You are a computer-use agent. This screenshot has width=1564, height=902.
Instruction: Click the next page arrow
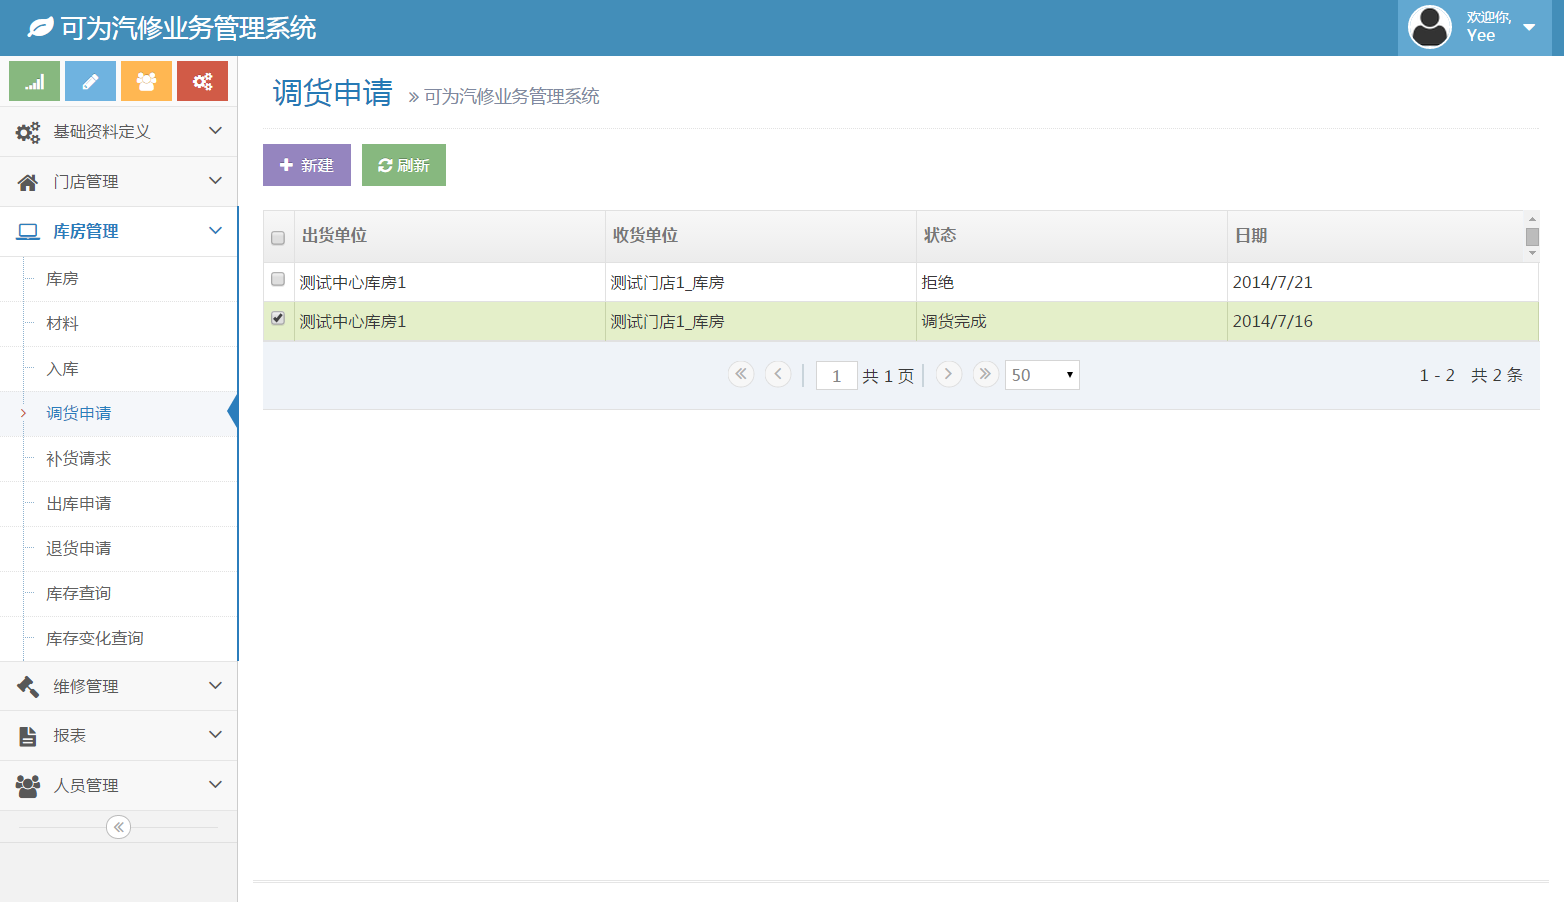pyautogui.click(x=948, y=374)
